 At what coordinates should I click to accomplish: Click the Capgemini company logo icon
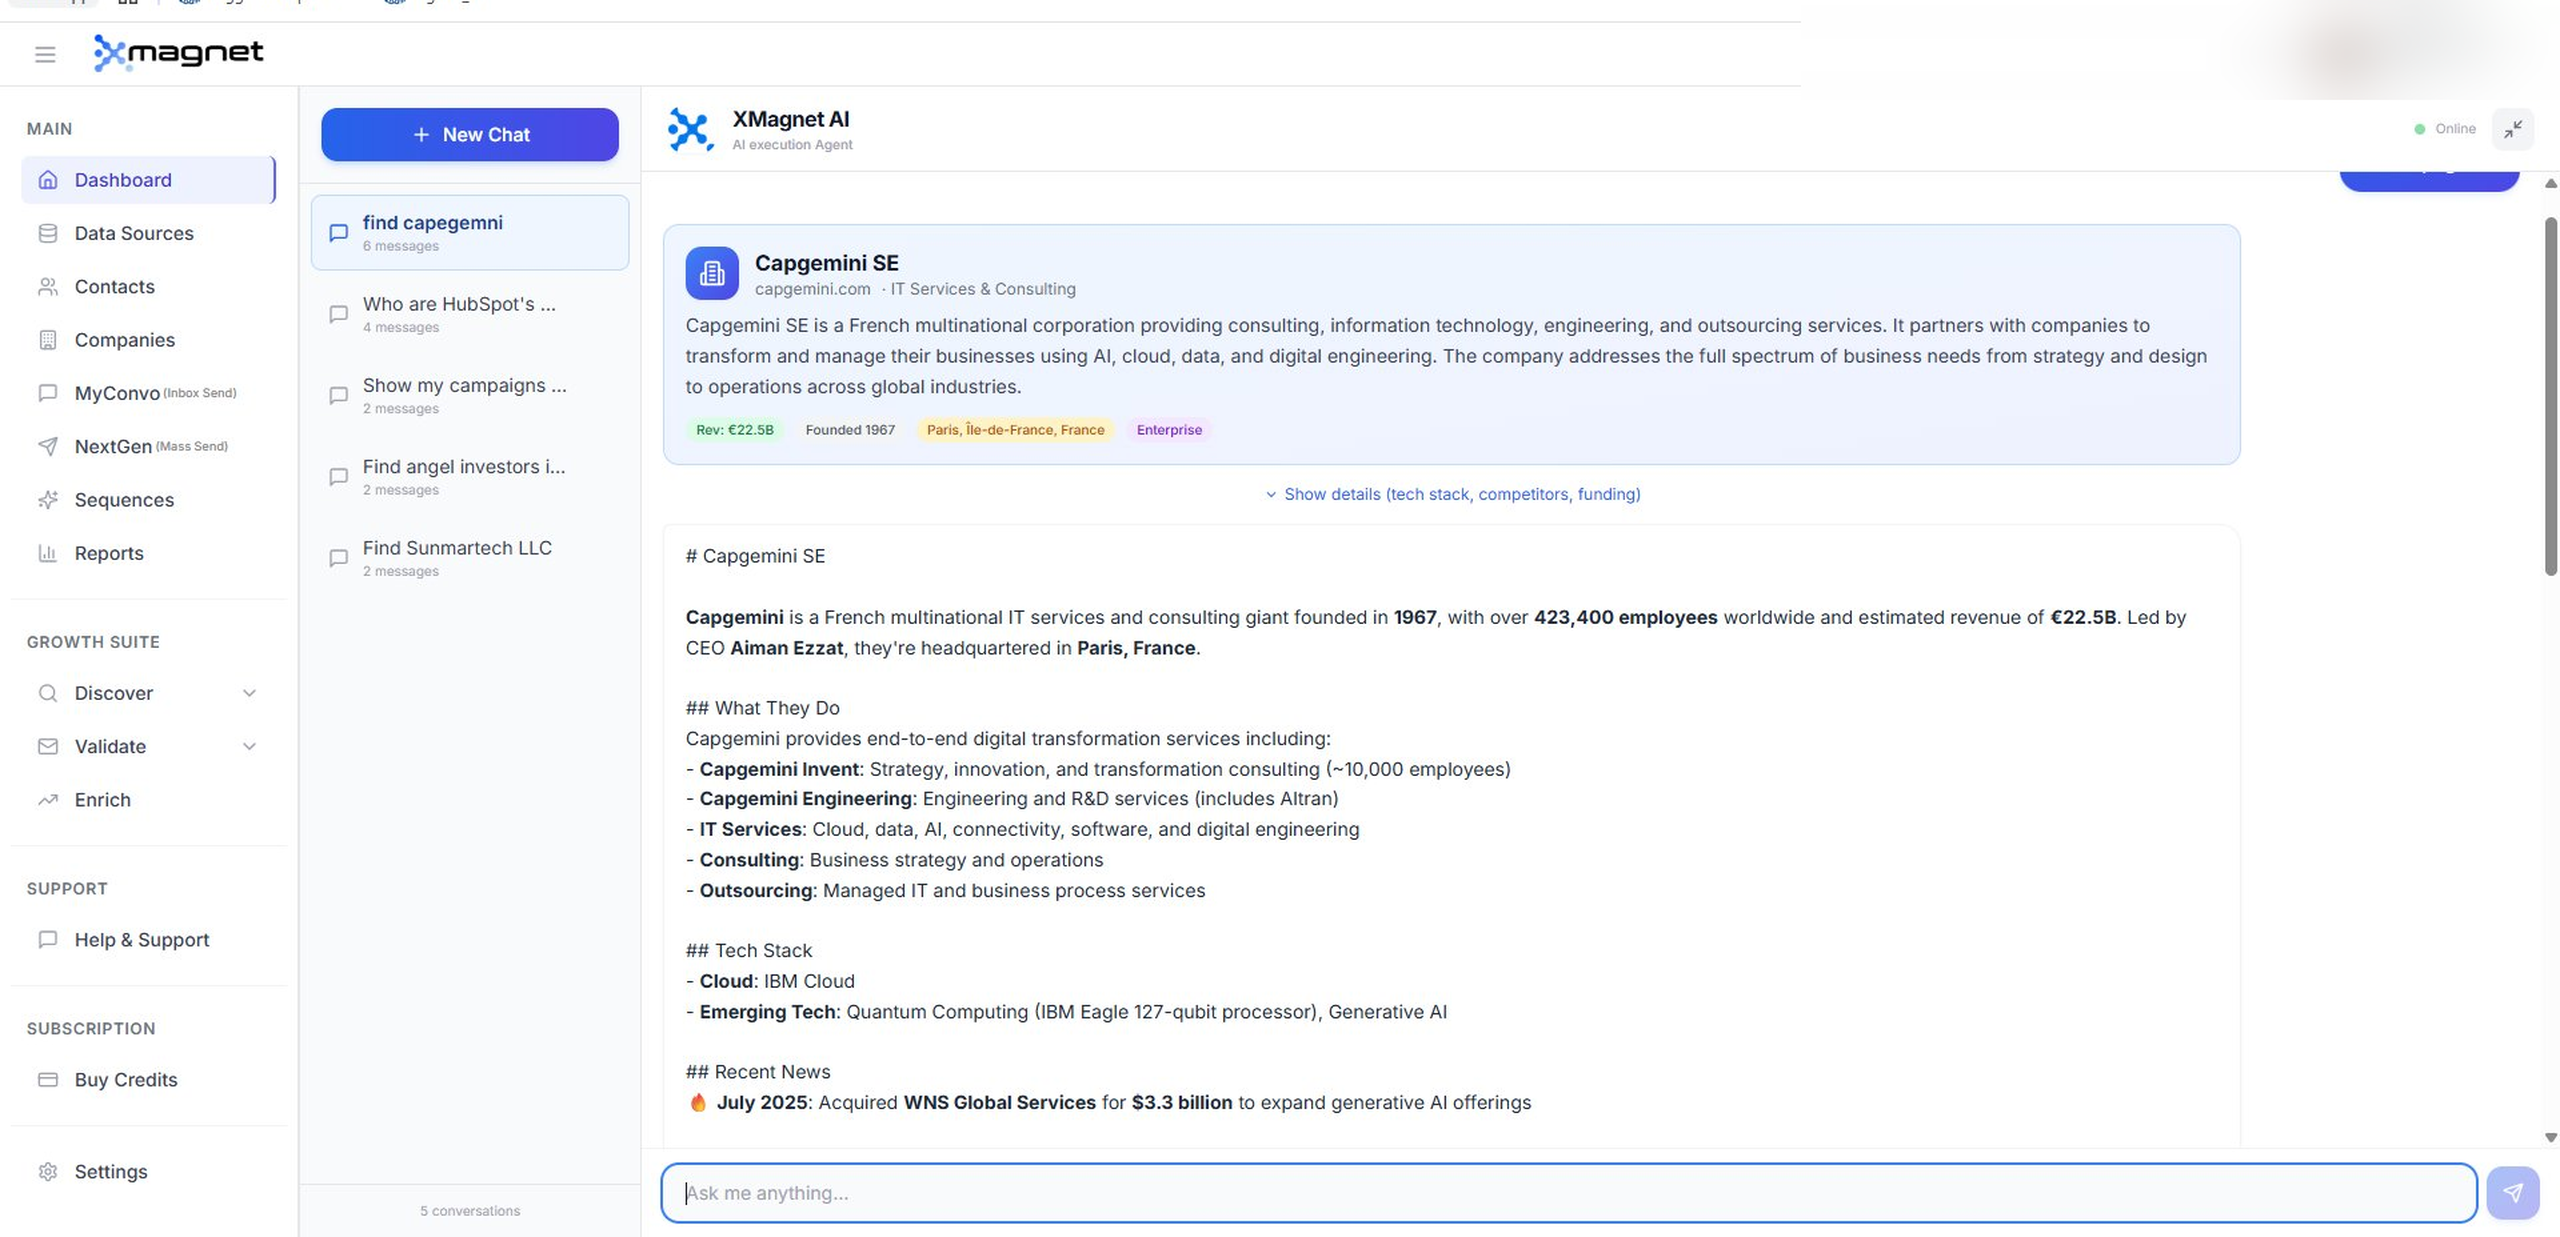[x=711, y=272]
